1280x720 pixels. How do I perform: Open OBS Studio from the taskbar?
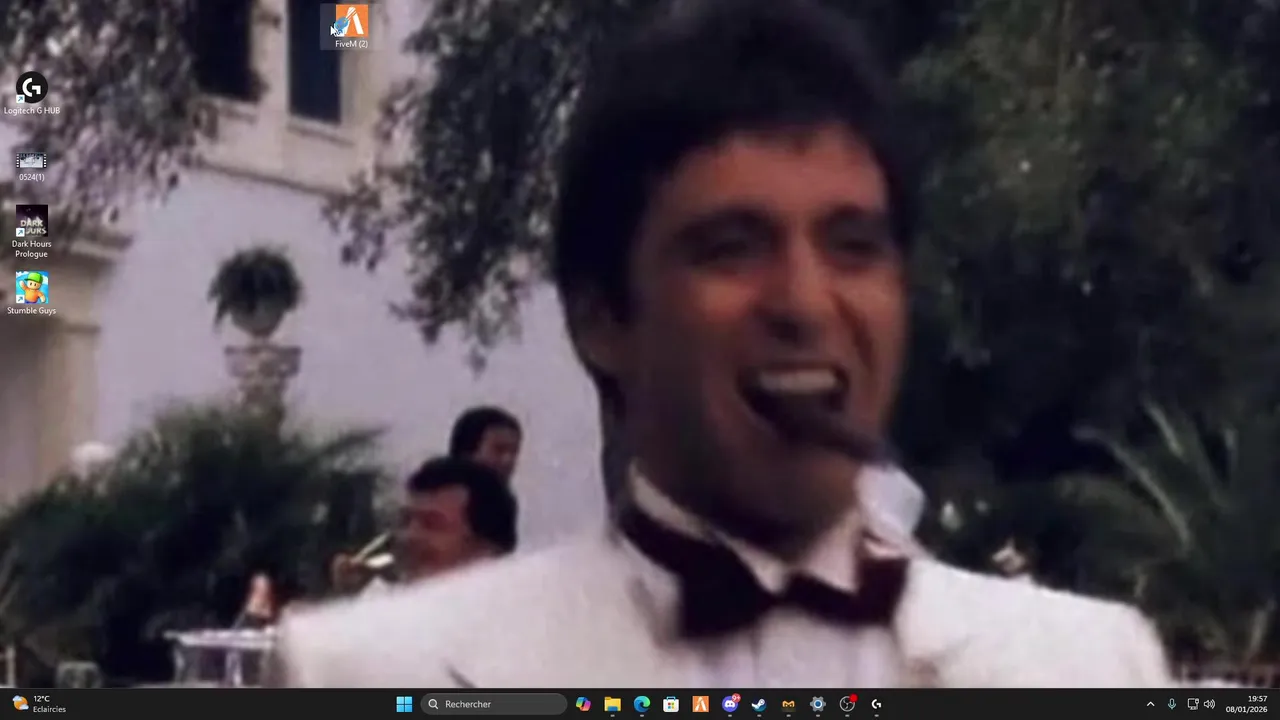click(847, 704)
